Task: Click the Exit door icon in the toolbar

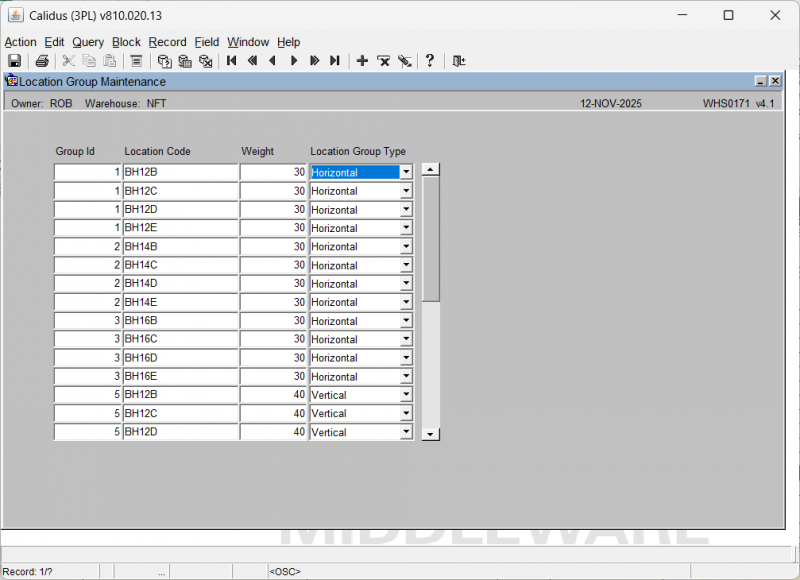Action: [458, 61]
